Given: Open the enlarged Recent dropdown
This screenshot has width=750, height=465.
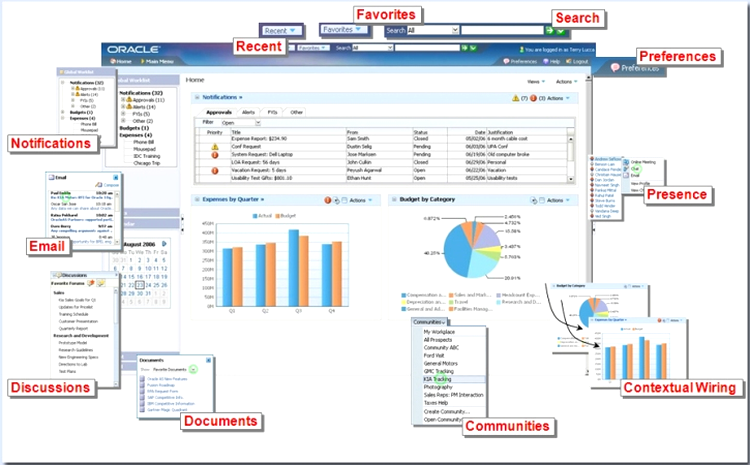Looking at the screenshot, I should click(x=281, y=31).
